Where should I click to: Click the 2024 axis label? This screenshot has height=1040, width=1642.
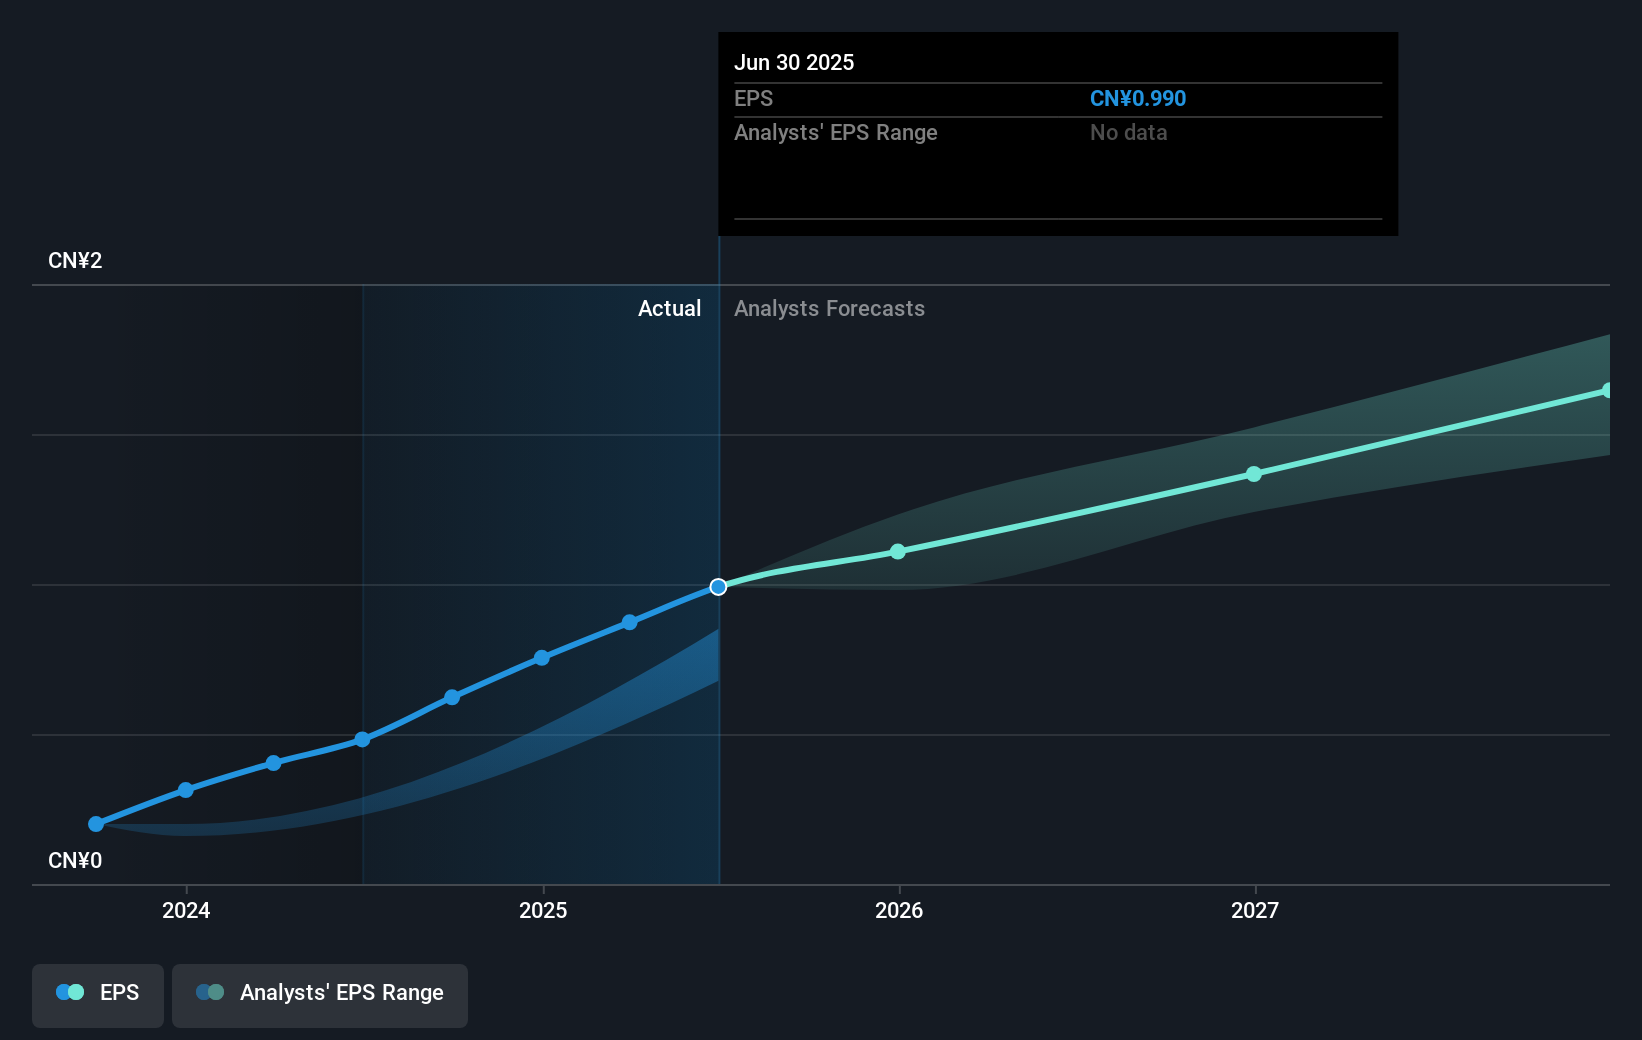186,911
